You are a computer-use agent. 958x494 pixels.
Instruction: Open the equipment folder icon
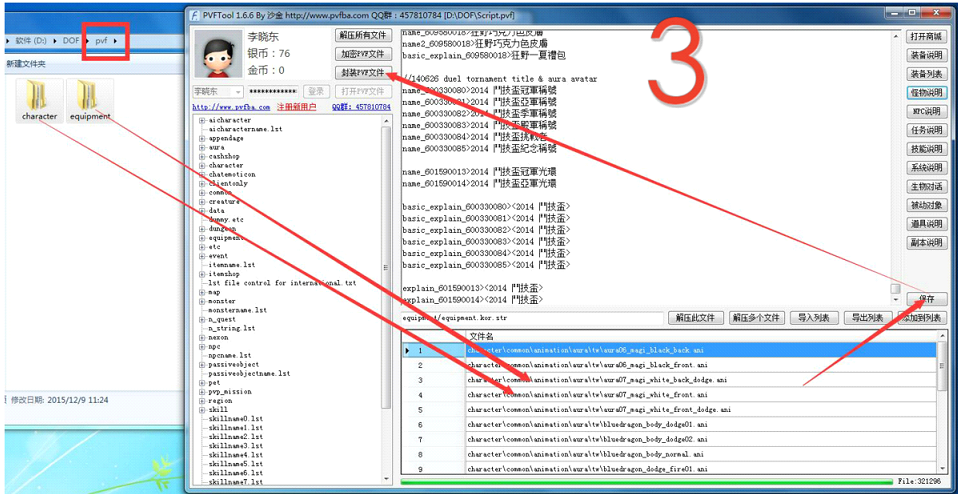click(x=89, y=96)
